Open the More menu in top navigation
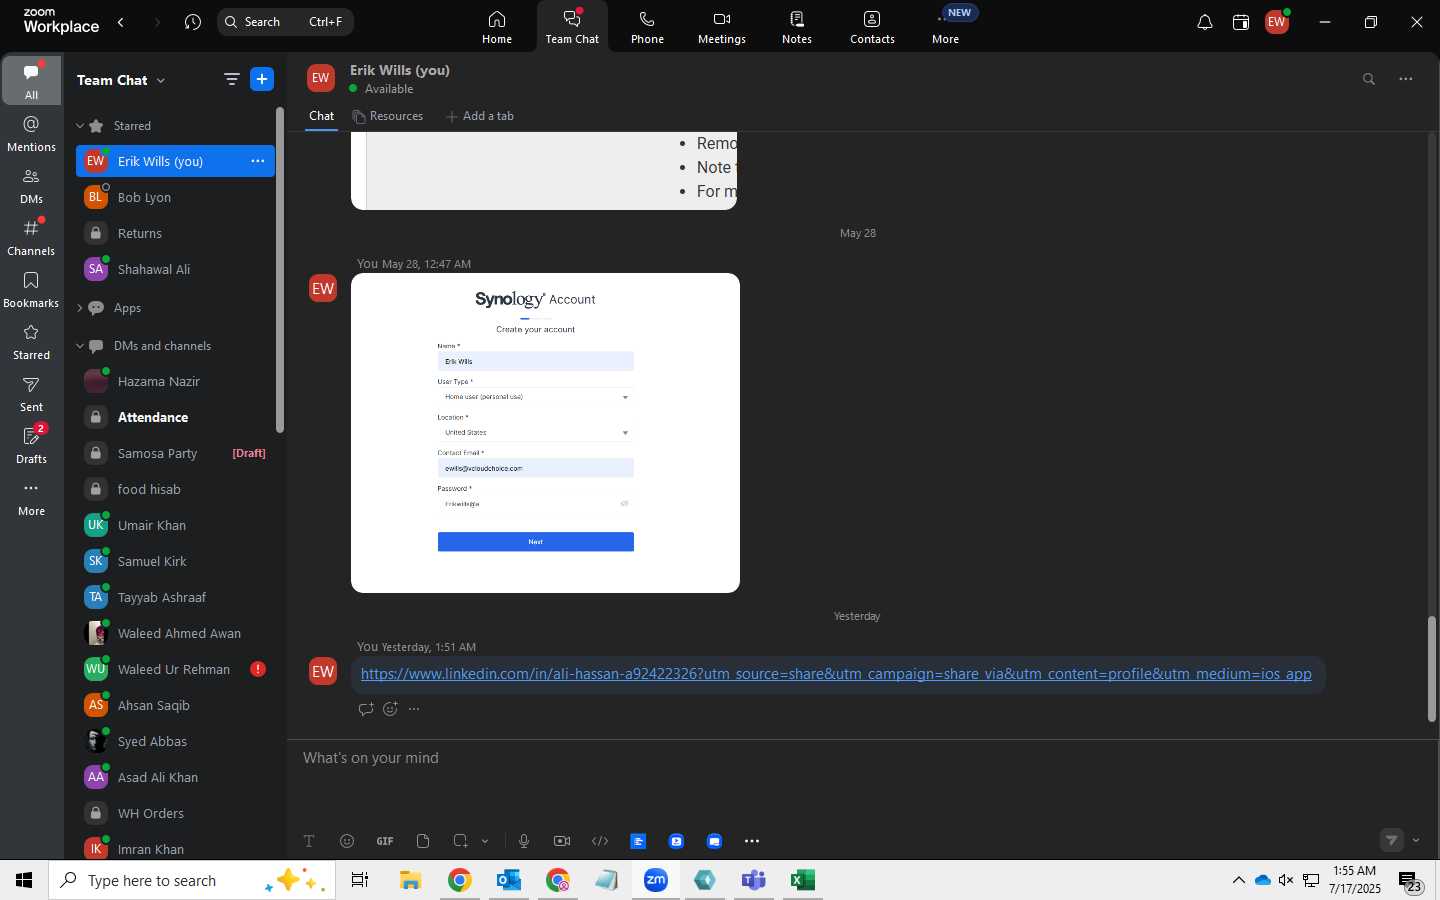This screenshot has width=1440, height=900. 946,27
